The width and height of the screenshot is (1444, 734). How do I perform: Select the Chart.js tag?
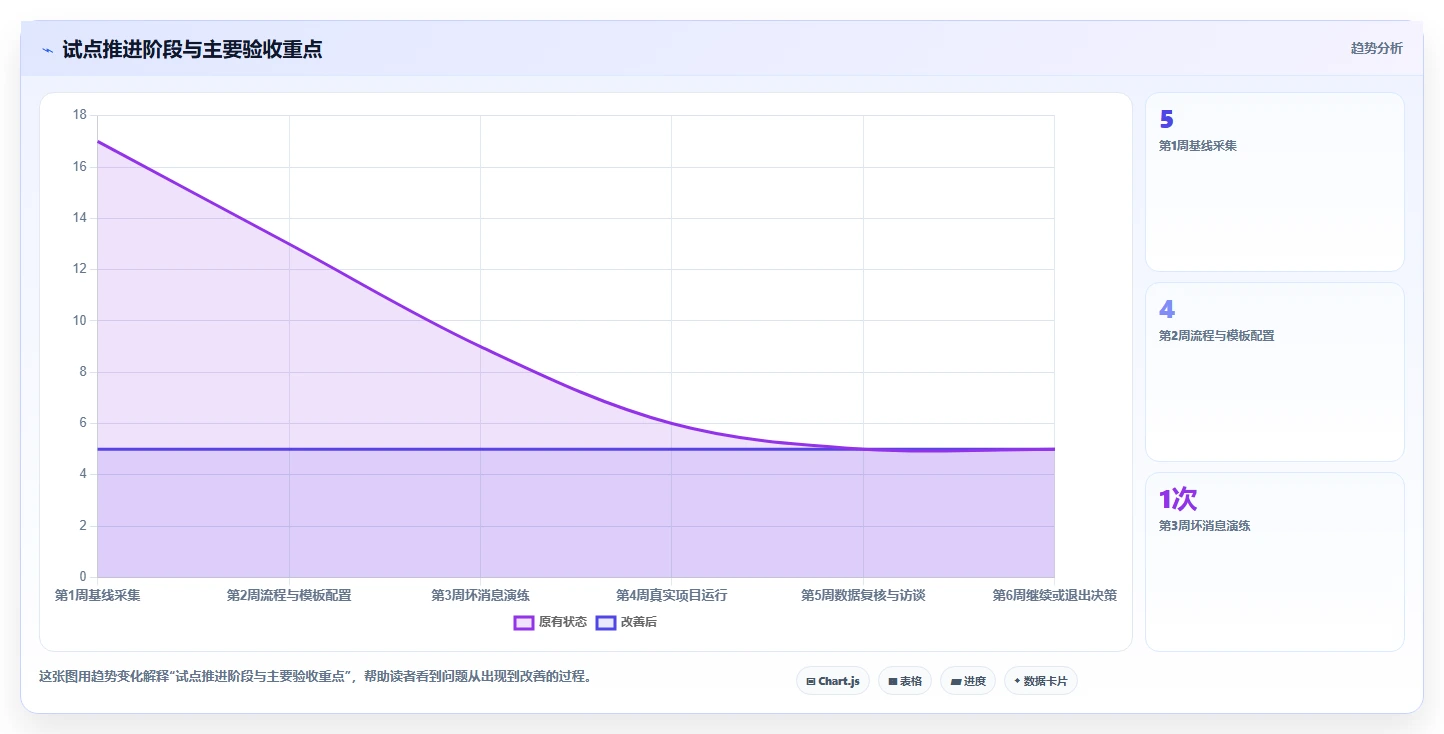(x=833, y=681)
